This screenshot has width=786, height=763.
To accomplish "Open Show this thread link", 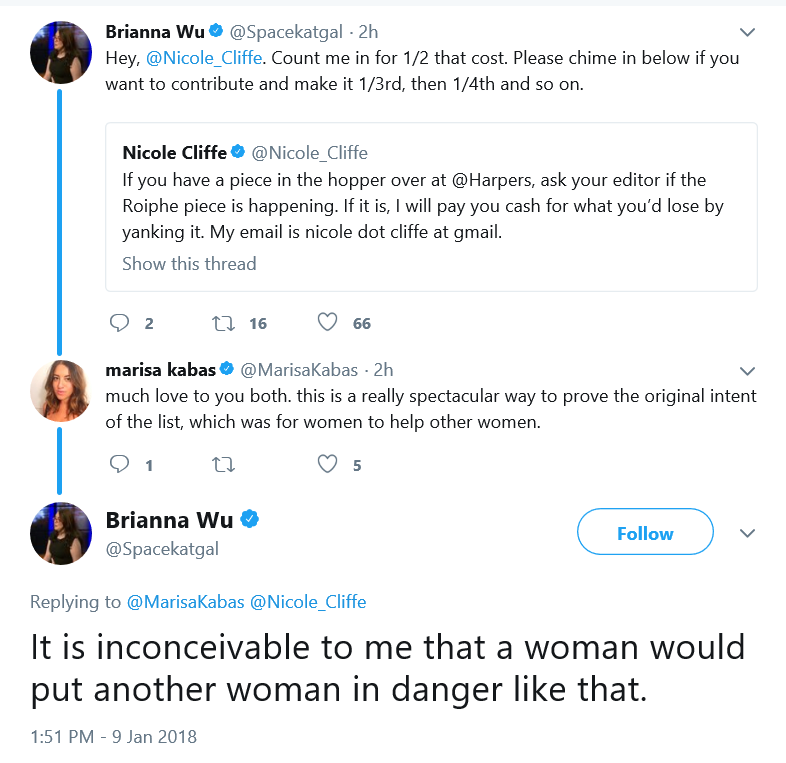I will 189,264.
